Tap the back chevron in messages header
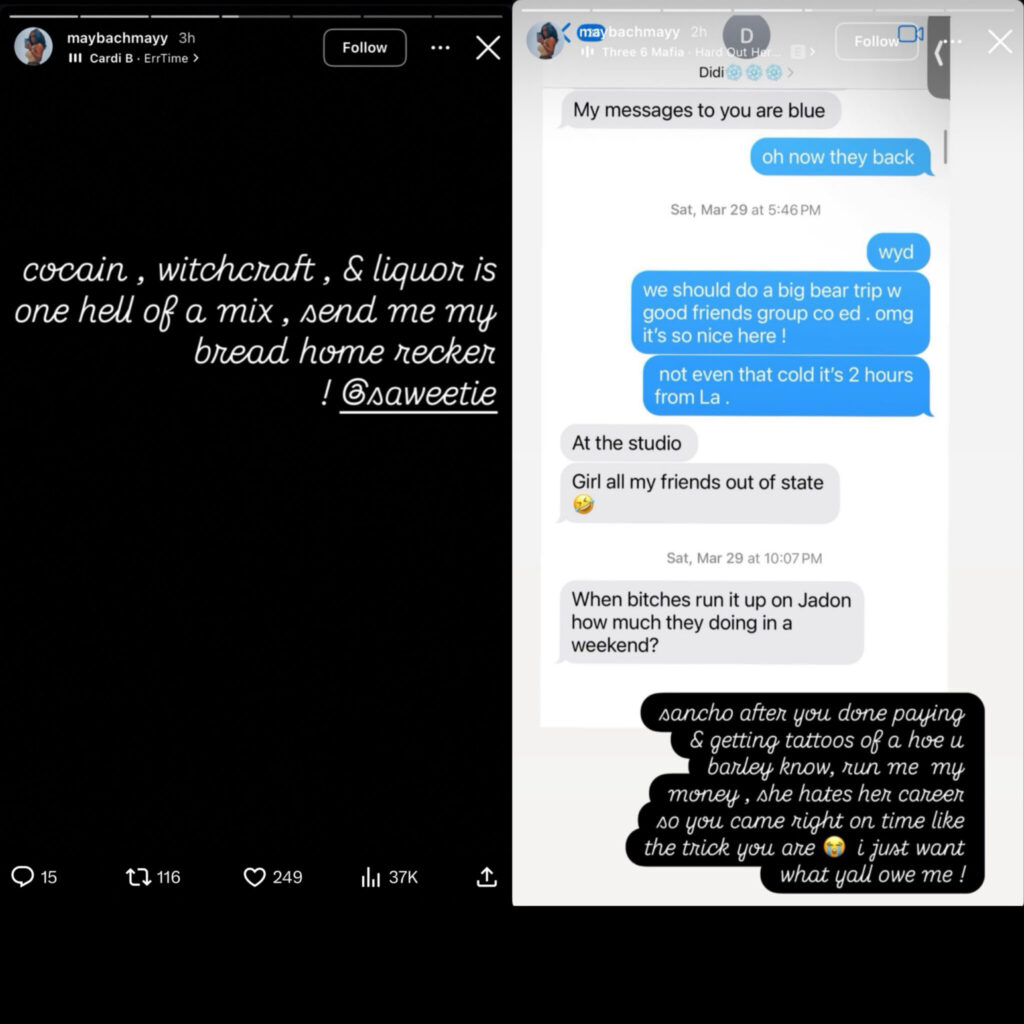The image size is (1024, 1024). [x=567, y=32]
